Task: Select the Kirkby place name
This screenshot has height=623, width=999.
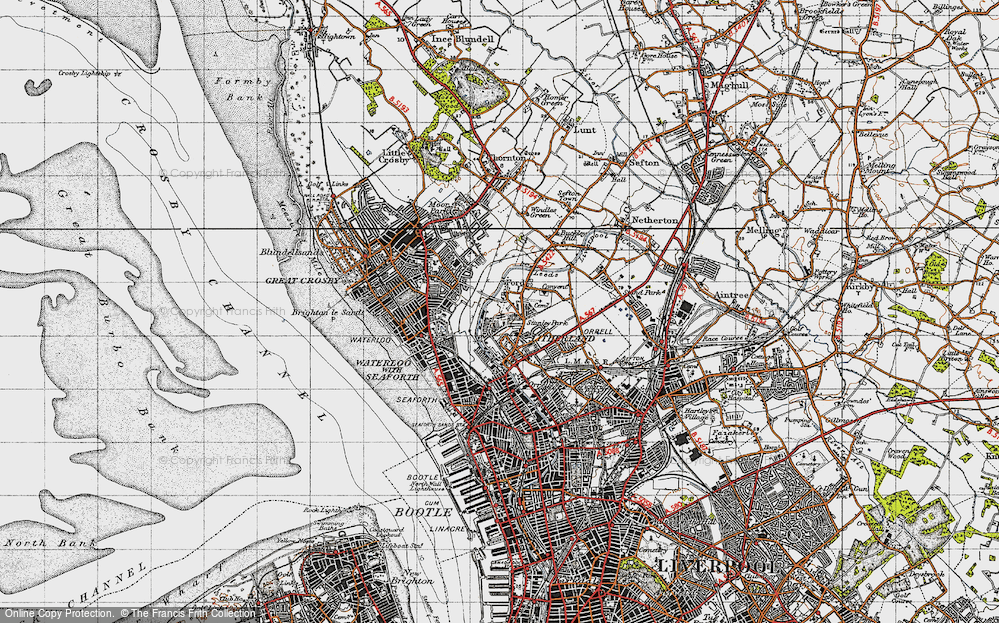Action: 860,287
